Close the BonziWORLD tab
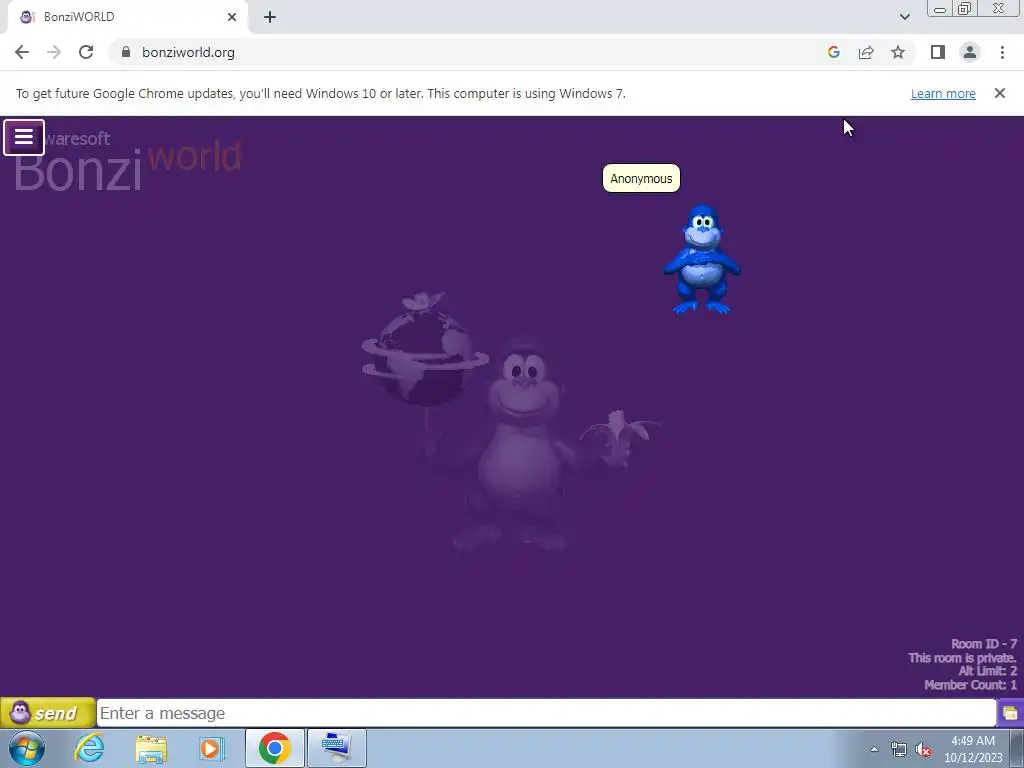This screenshot has height=768, width=1024. (232, 17)
